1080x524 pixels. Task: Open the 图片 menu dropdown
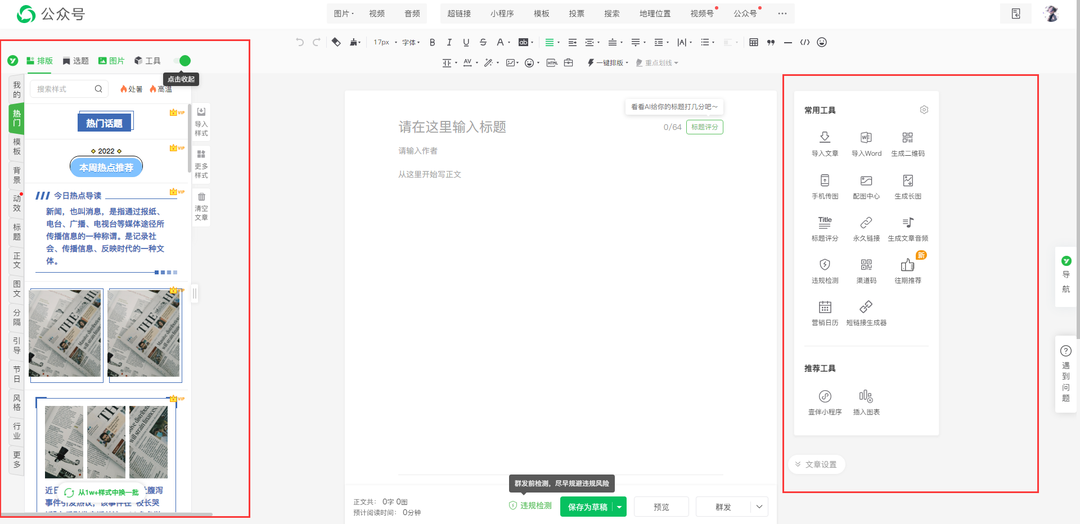click(343, 13)
